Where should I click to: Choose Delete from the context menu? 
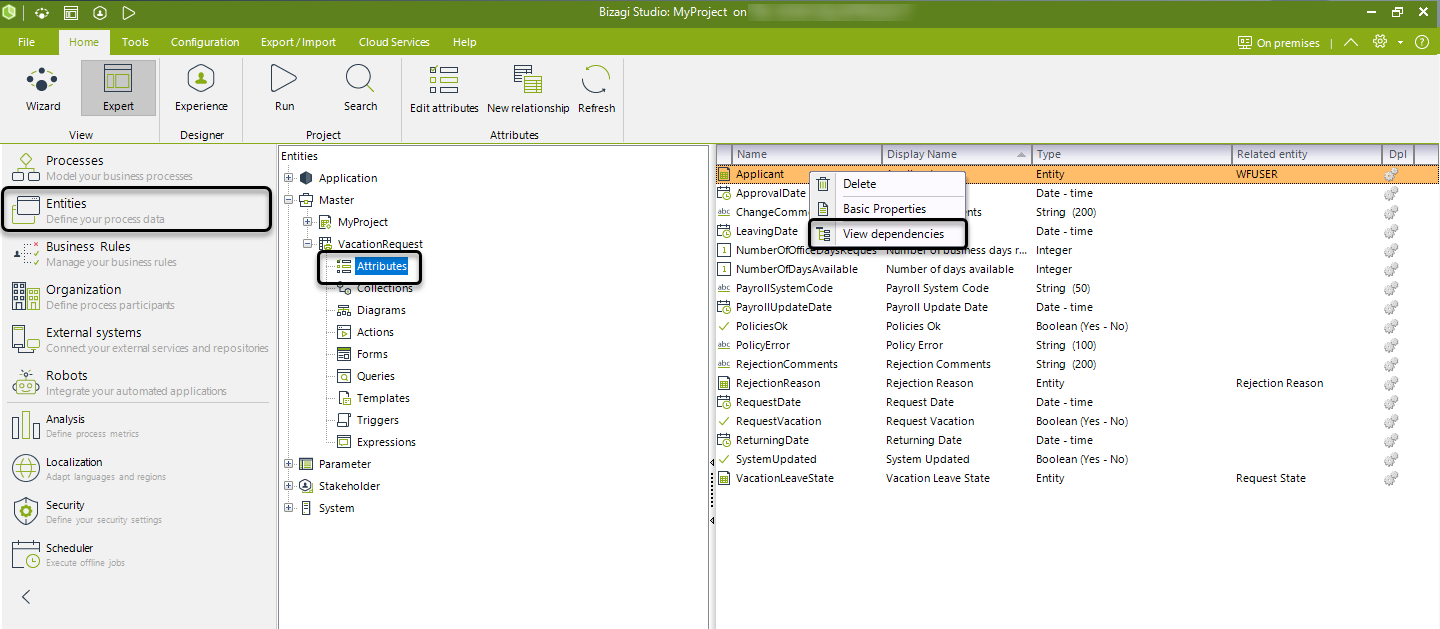tap(887, 184)
